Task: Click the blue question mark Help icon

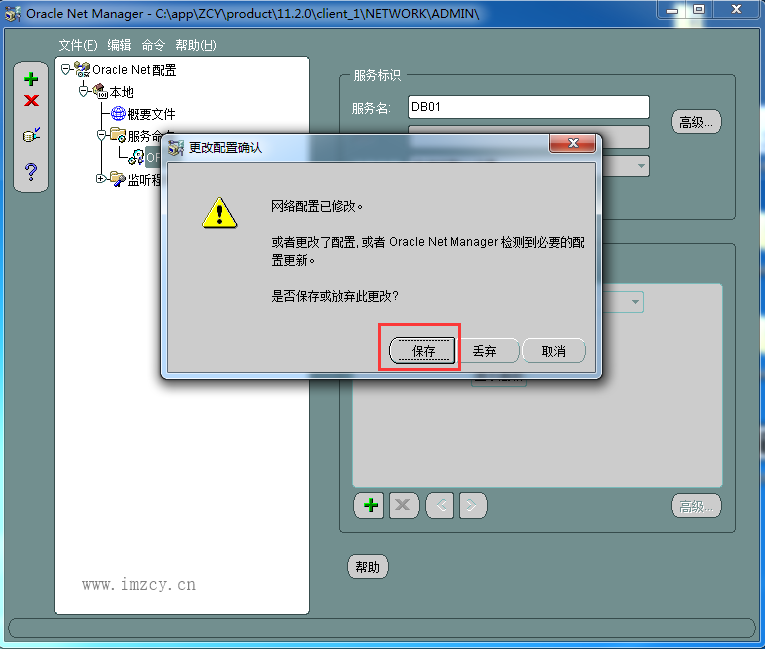Action: click(31, 172)
